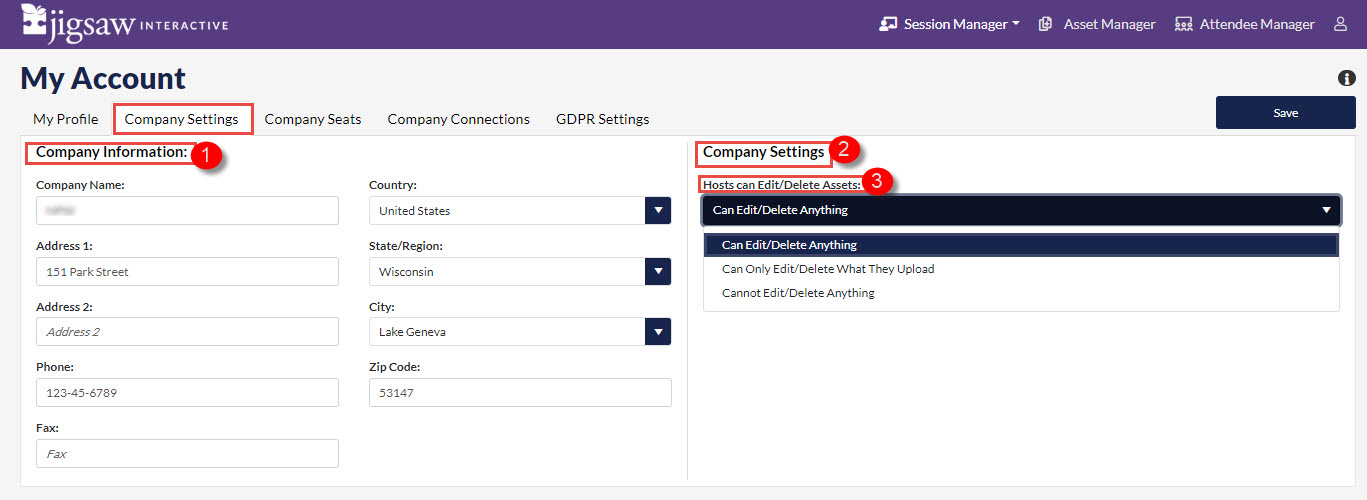Choose Can Only Edit/Delete What They Upload

[828, 269]
